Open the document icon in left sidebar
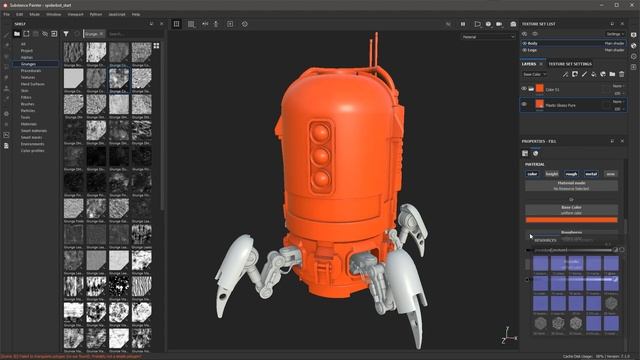The width and height of the screenshot is (640, 360). (x=6, y=146)
